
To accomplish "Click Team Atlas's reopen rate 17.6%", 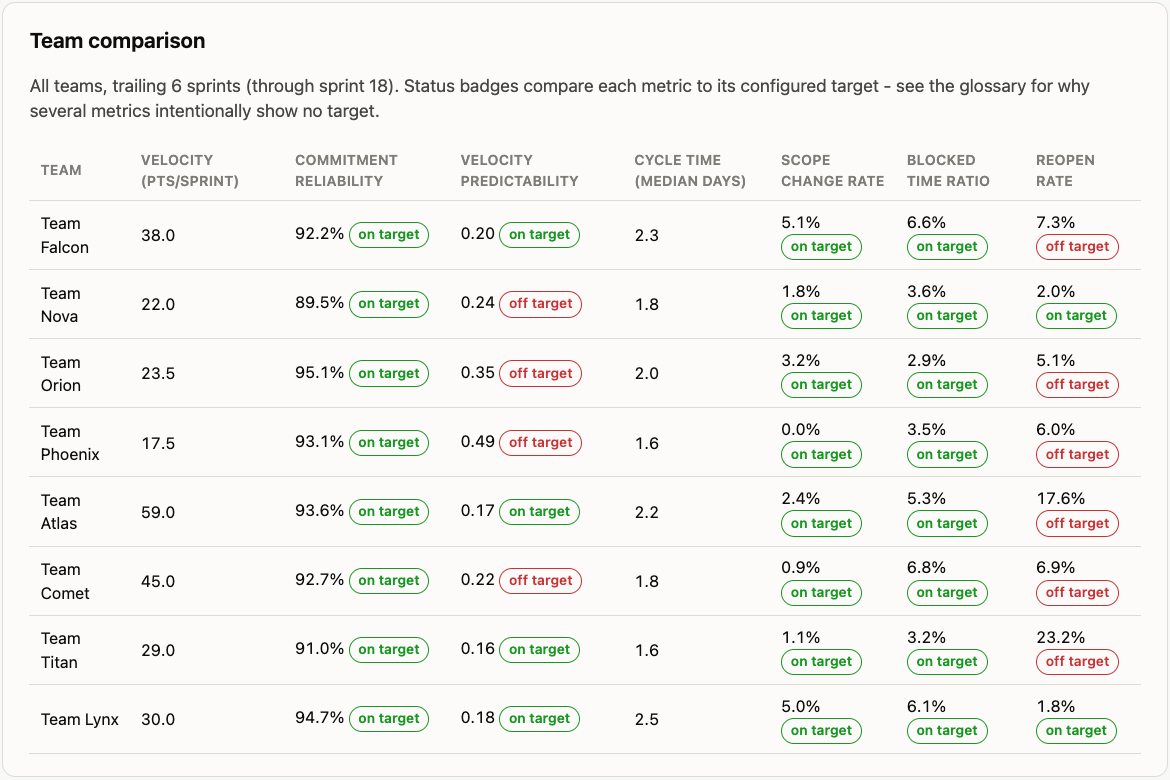I will [x=1060, y=499].
